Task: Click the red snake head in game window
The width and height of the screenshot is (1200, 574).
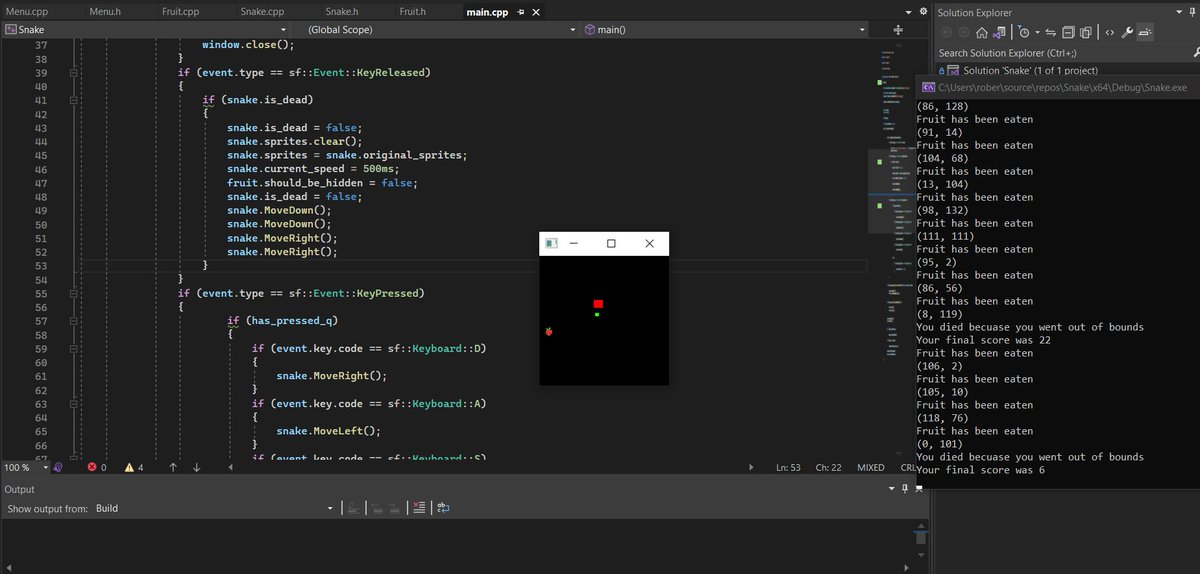Action: [x=598, y=304]
